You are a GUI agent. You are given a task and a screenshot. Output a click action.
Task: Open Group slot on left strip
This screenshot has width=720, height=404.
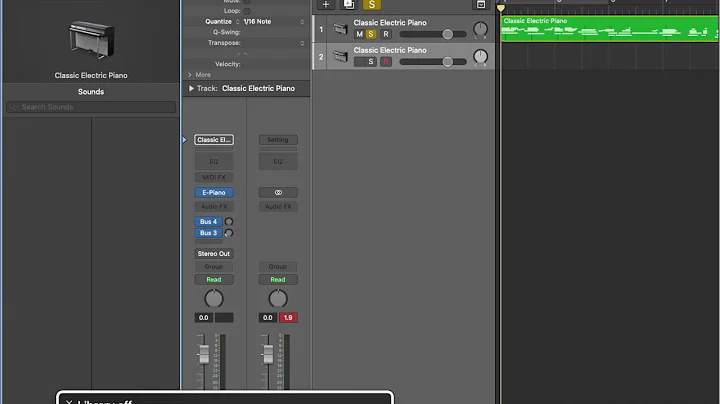click(x=214, y=267)
